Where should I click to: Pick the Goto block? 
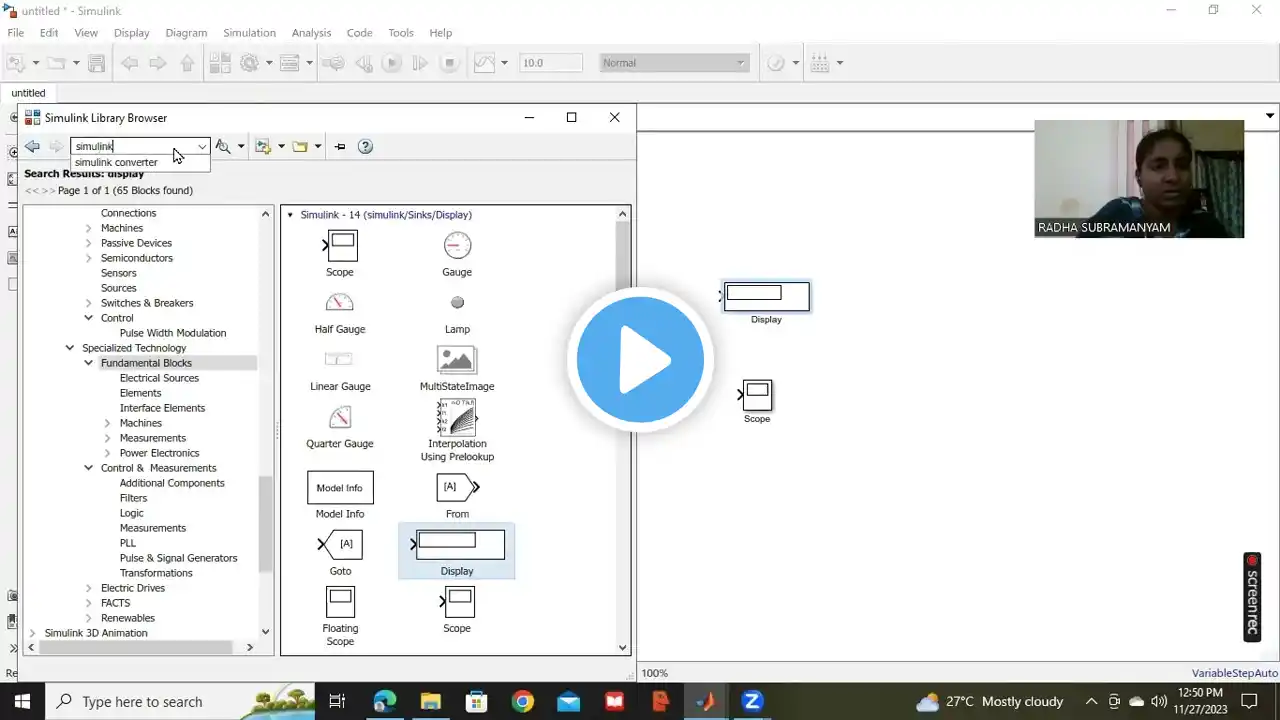point(340,553)
